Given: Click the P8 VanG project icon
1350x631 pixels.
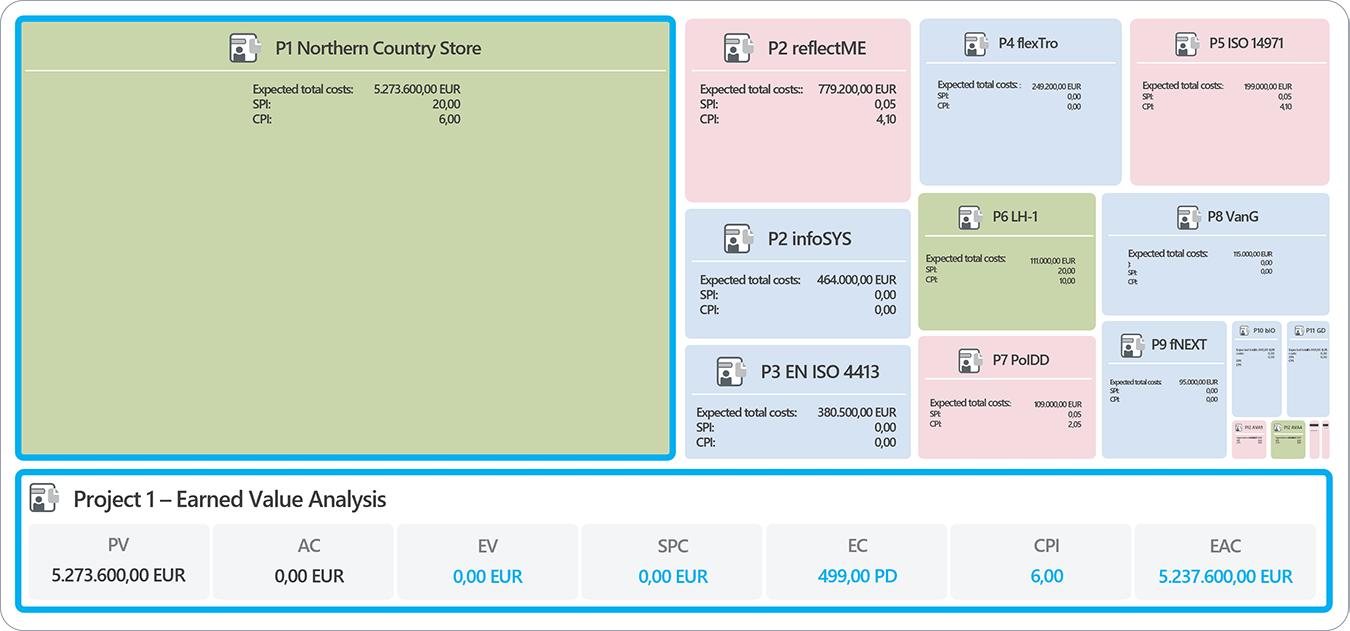Looking at the screenshot, I should 1187,217.
